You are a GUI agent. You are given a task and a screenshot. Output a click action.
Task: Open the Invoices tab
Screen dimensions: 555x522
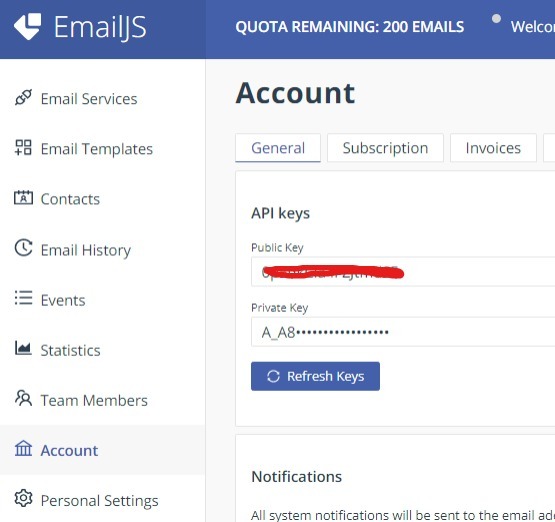click(493, 148)
